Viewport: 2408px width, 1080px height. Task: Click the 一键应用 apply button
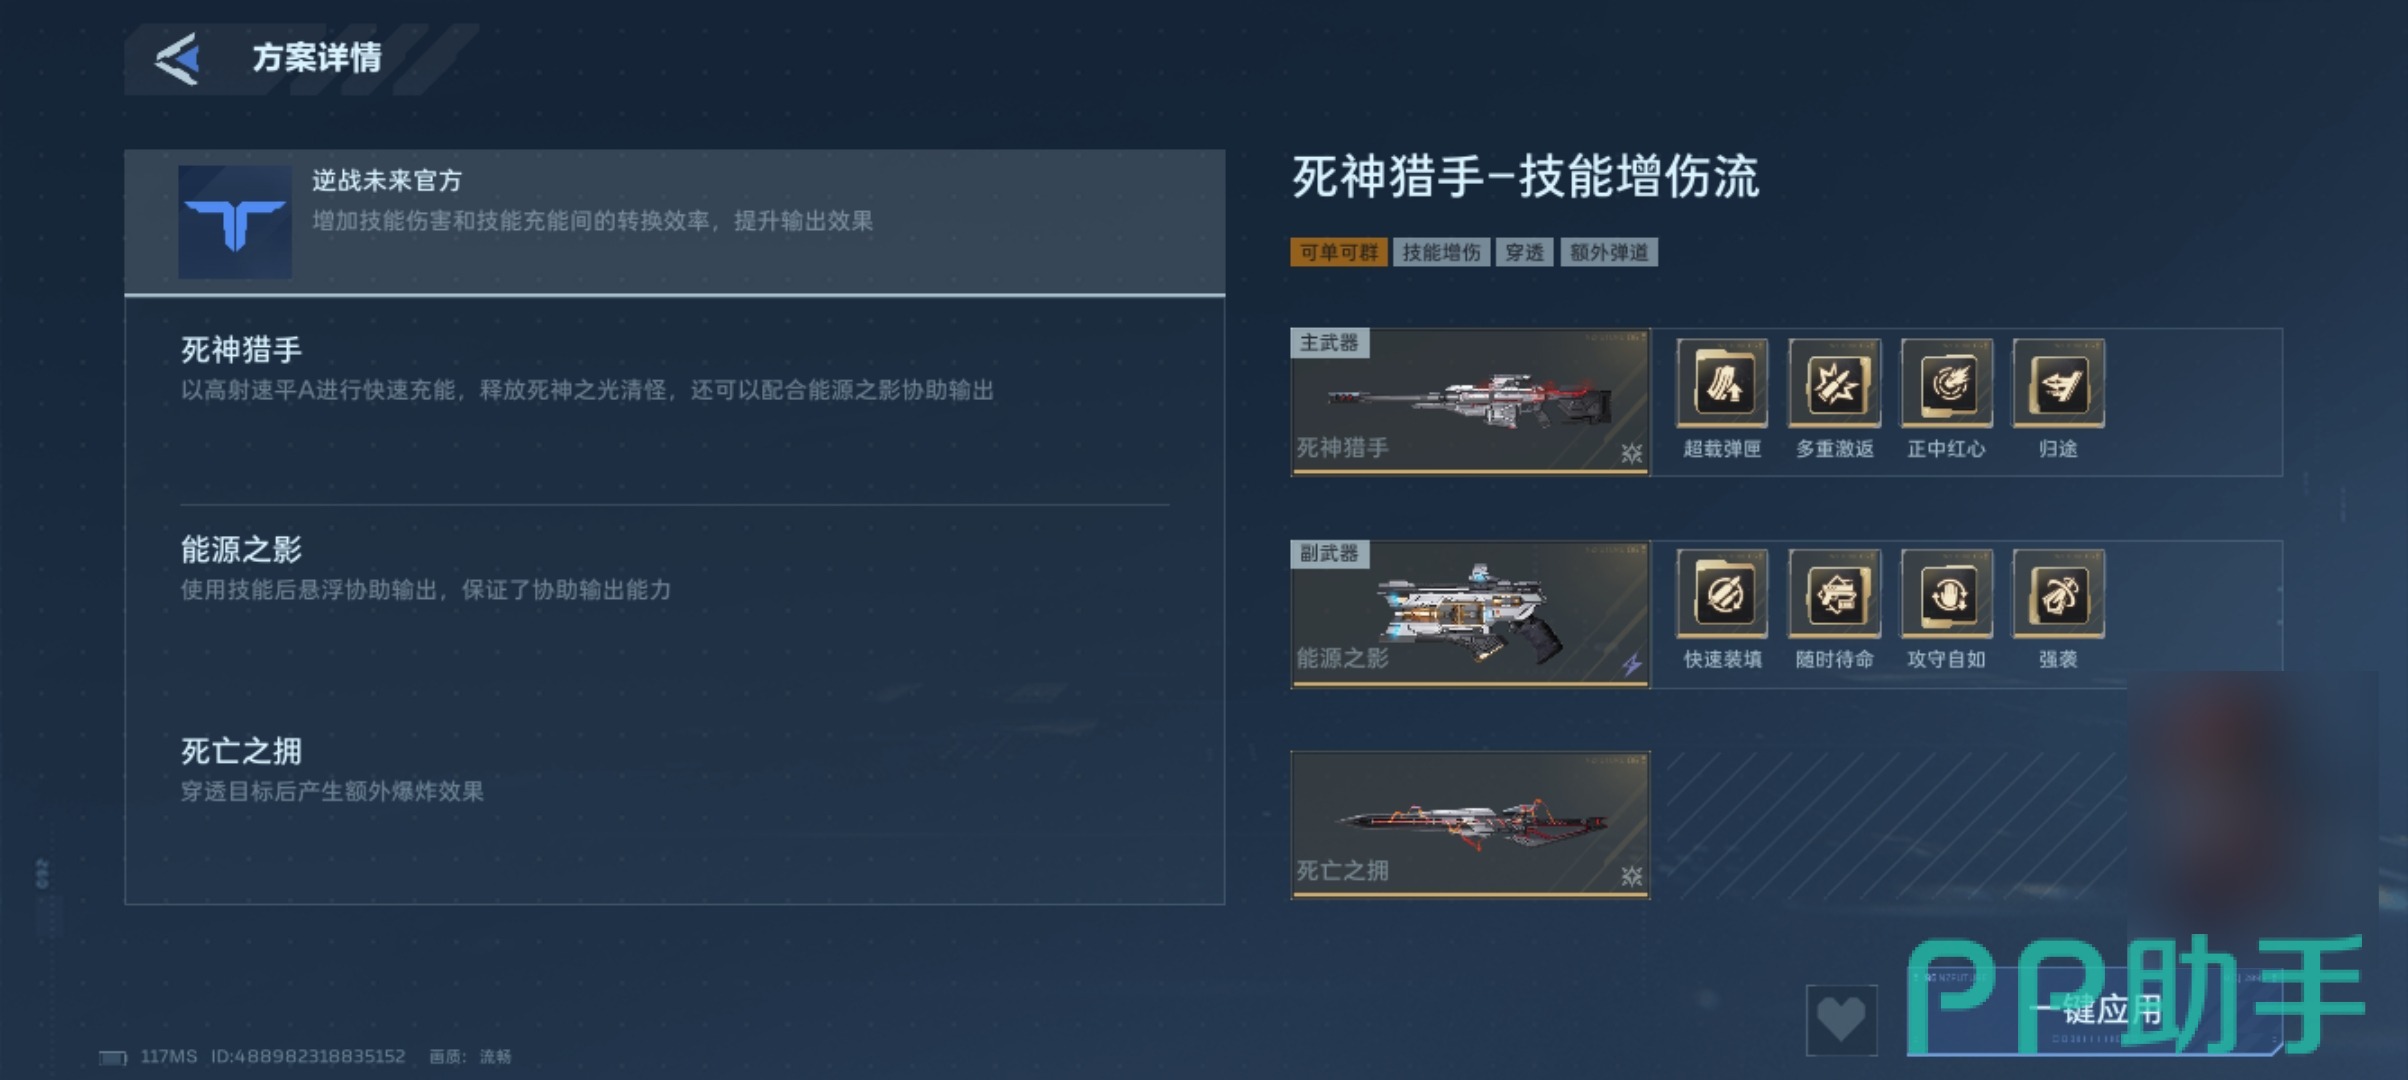coord(2095,1011)
